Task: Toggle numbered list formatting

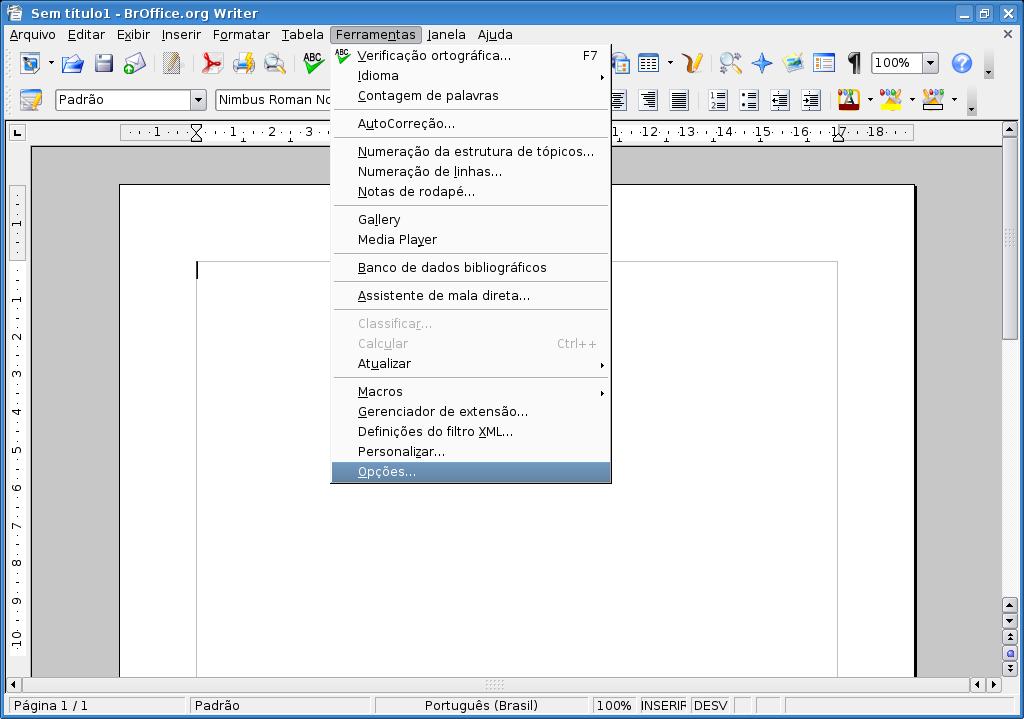Action: click(x=718, y=100)
